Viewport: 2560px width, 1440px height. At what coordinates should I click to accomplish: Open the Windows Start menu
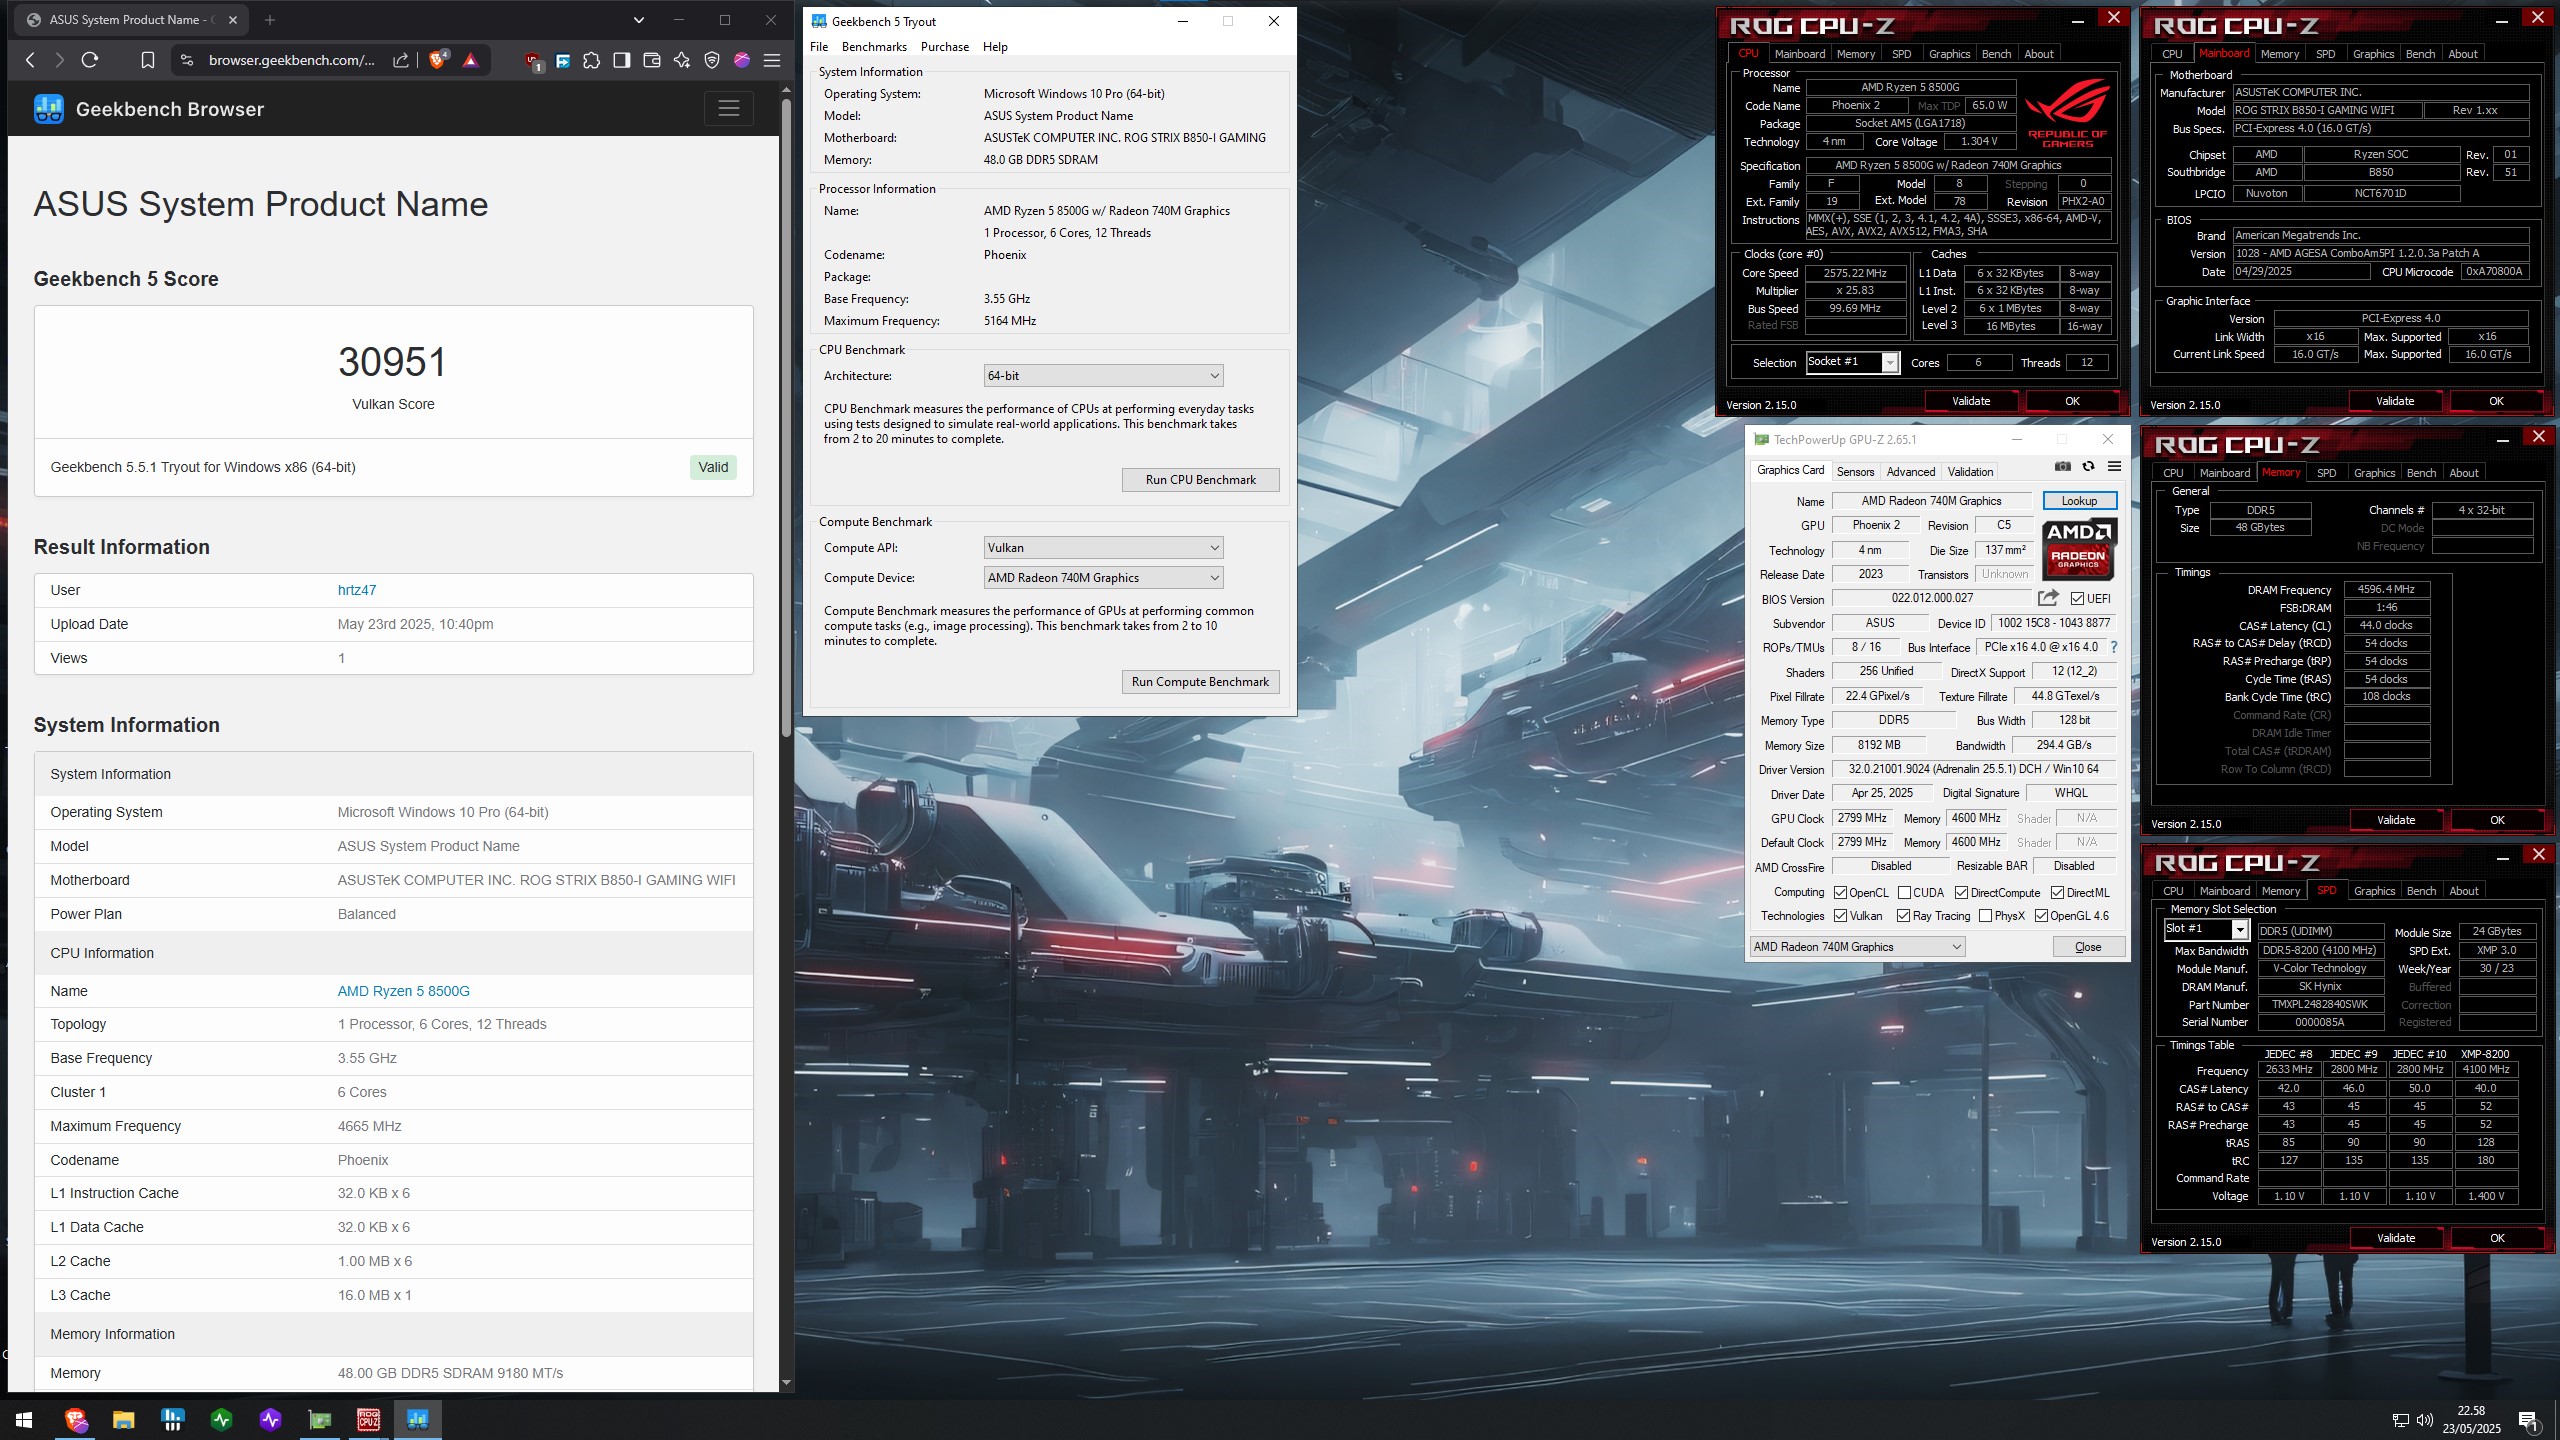tap(24, 1419)
